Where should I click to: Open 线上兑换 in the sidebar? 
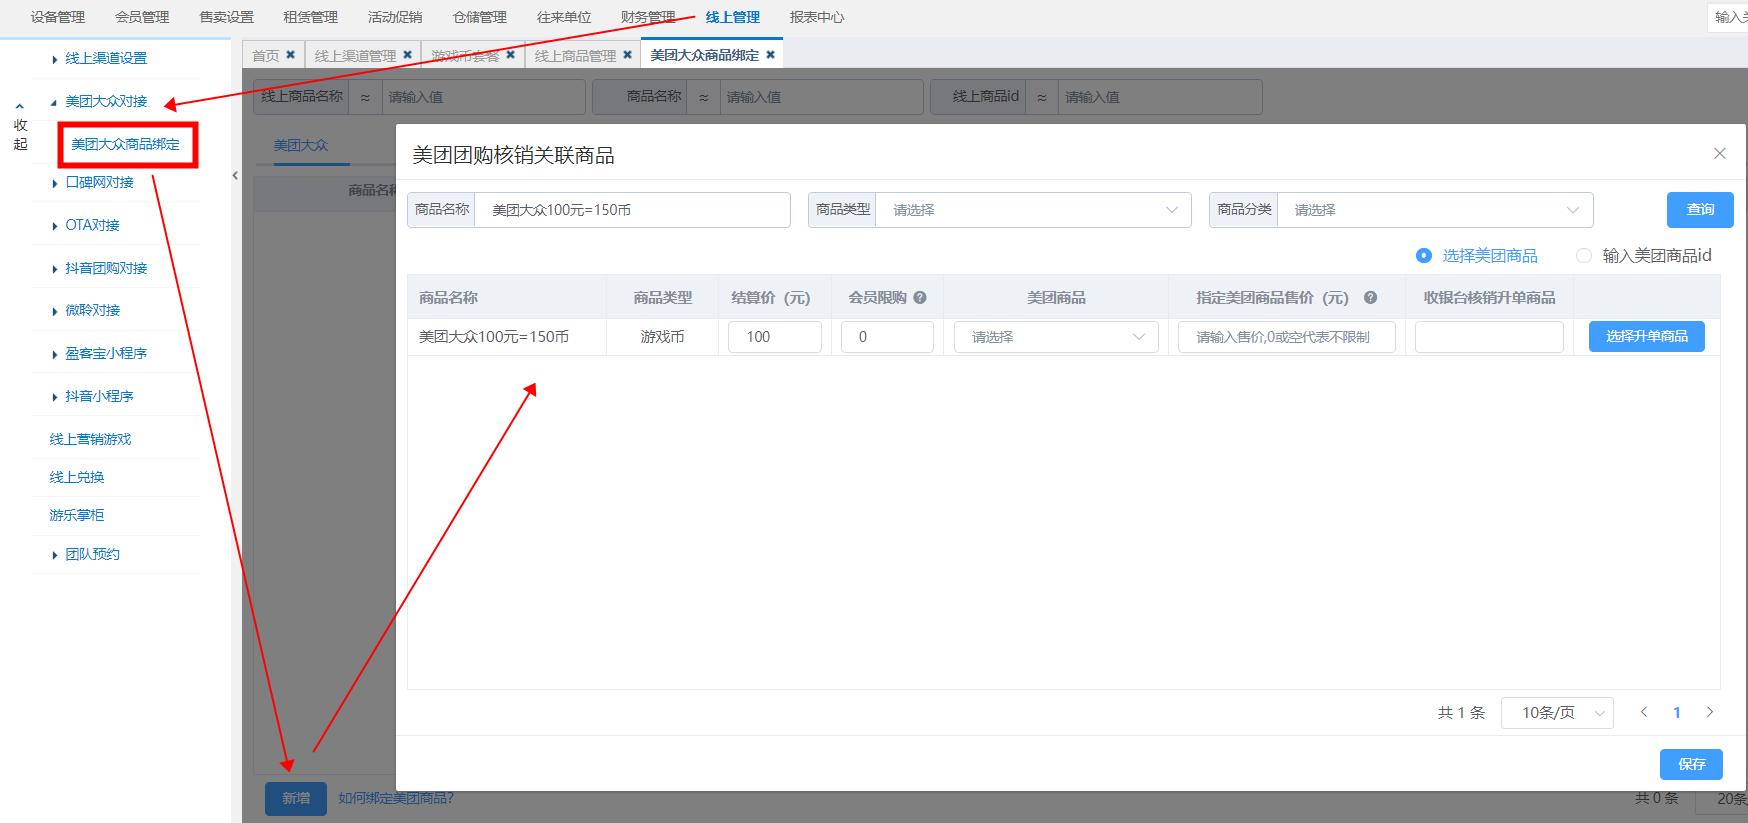pos(77,477)
